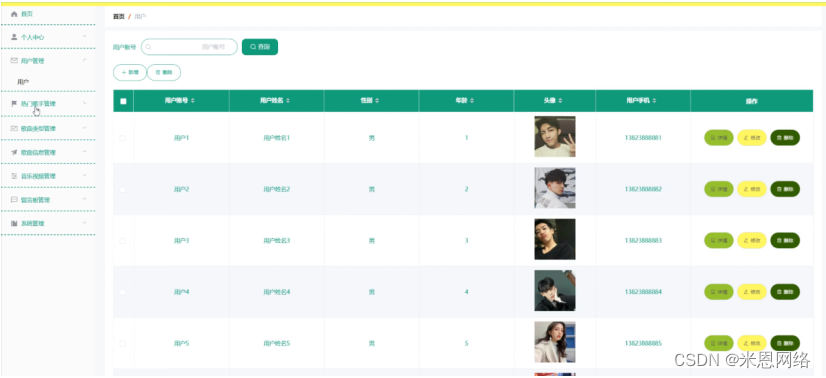Click the batch 删除 button above table
Screen dimensions: 826x378
pos(164,73)
